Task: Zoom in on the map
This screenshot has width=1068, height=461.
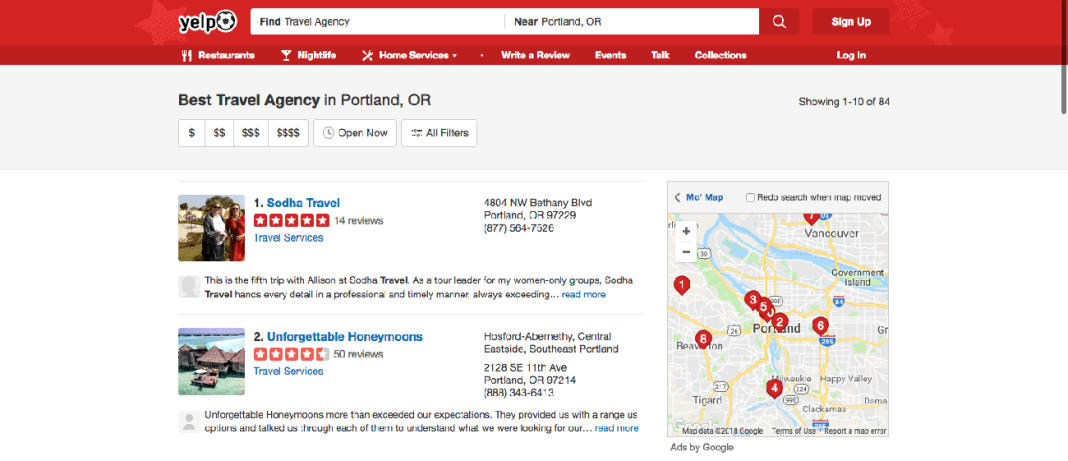Action: pyautogui.click(x=686, y=232)
